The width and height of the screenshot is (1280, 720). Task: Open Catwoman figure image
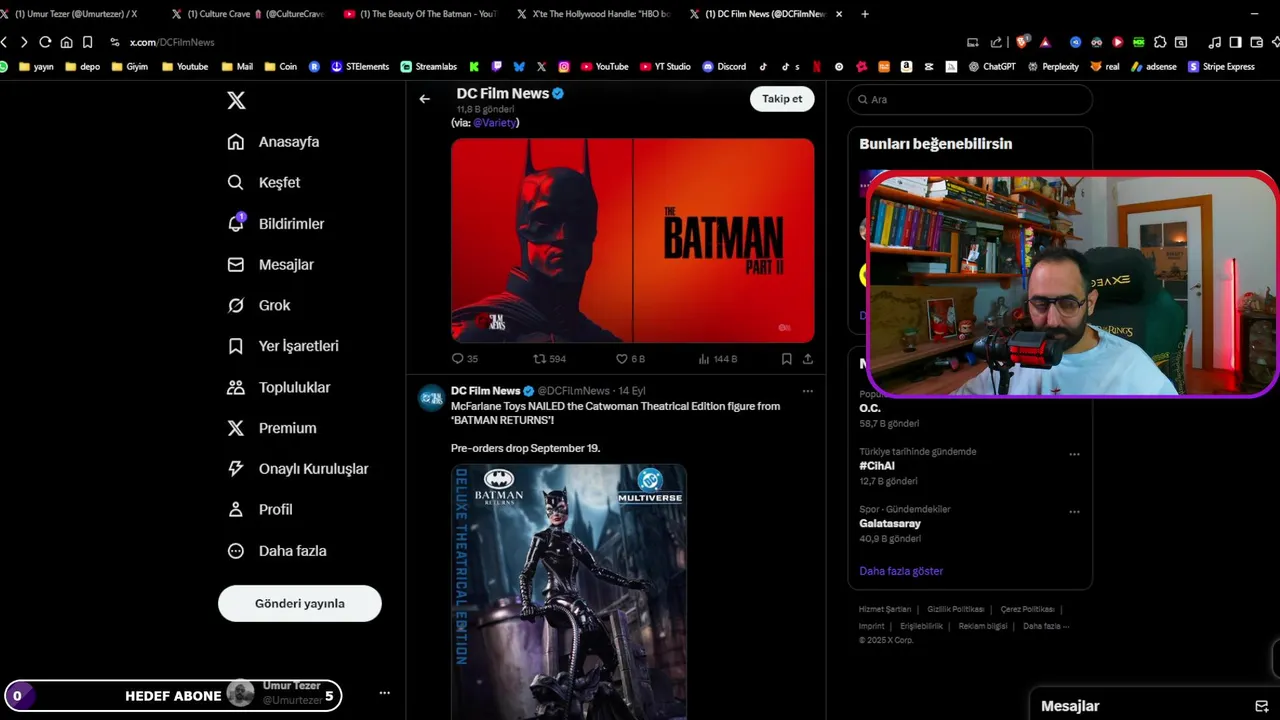569,592
